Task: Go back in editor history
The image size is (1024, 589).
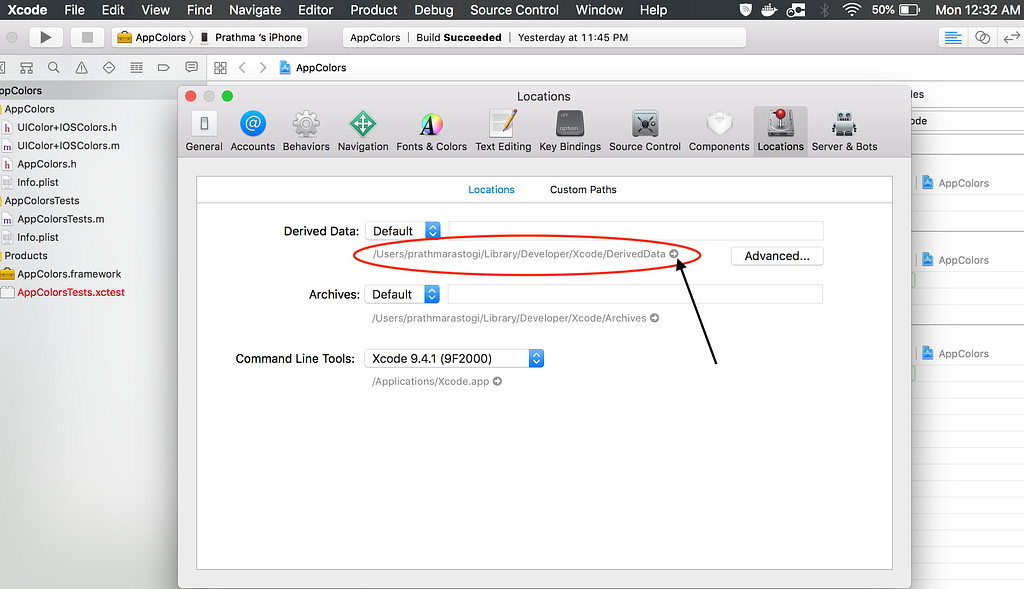Action: point(242,67)
